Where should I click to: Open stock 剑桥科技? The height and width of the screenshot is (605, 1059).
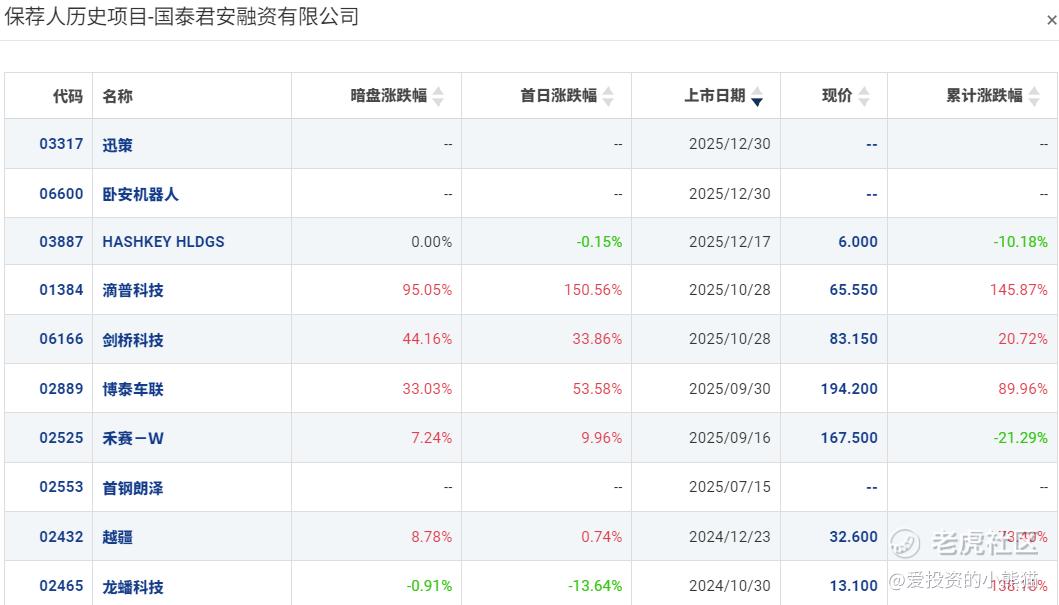click(133, 340)
